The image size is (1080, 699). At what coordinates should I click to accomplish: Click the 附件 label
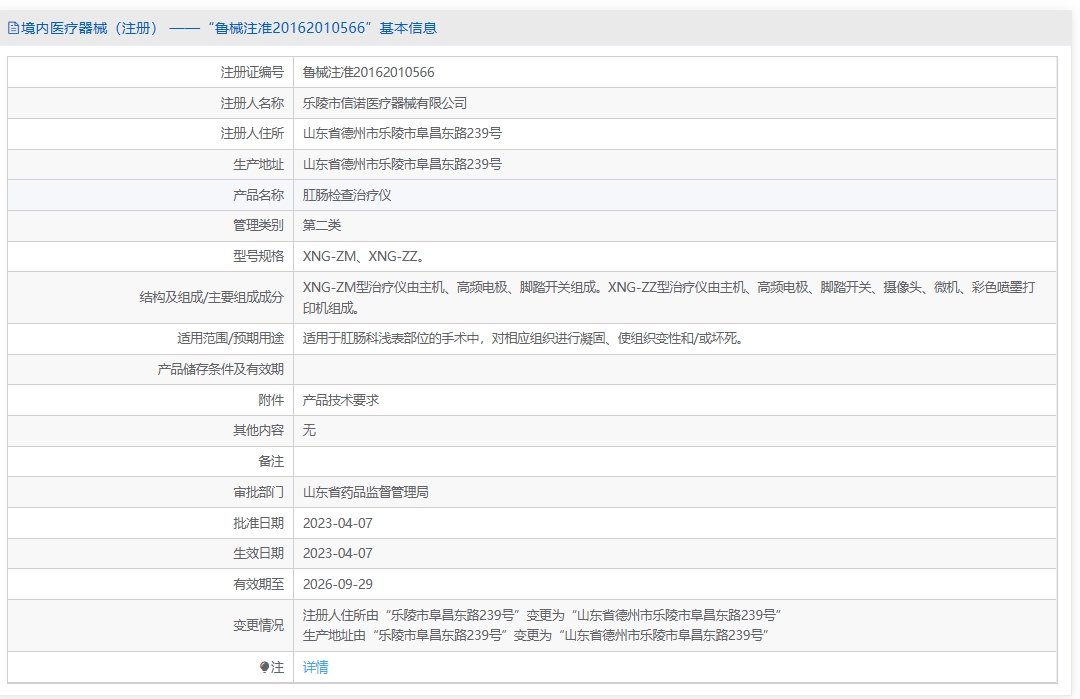(x=271, y=400)
